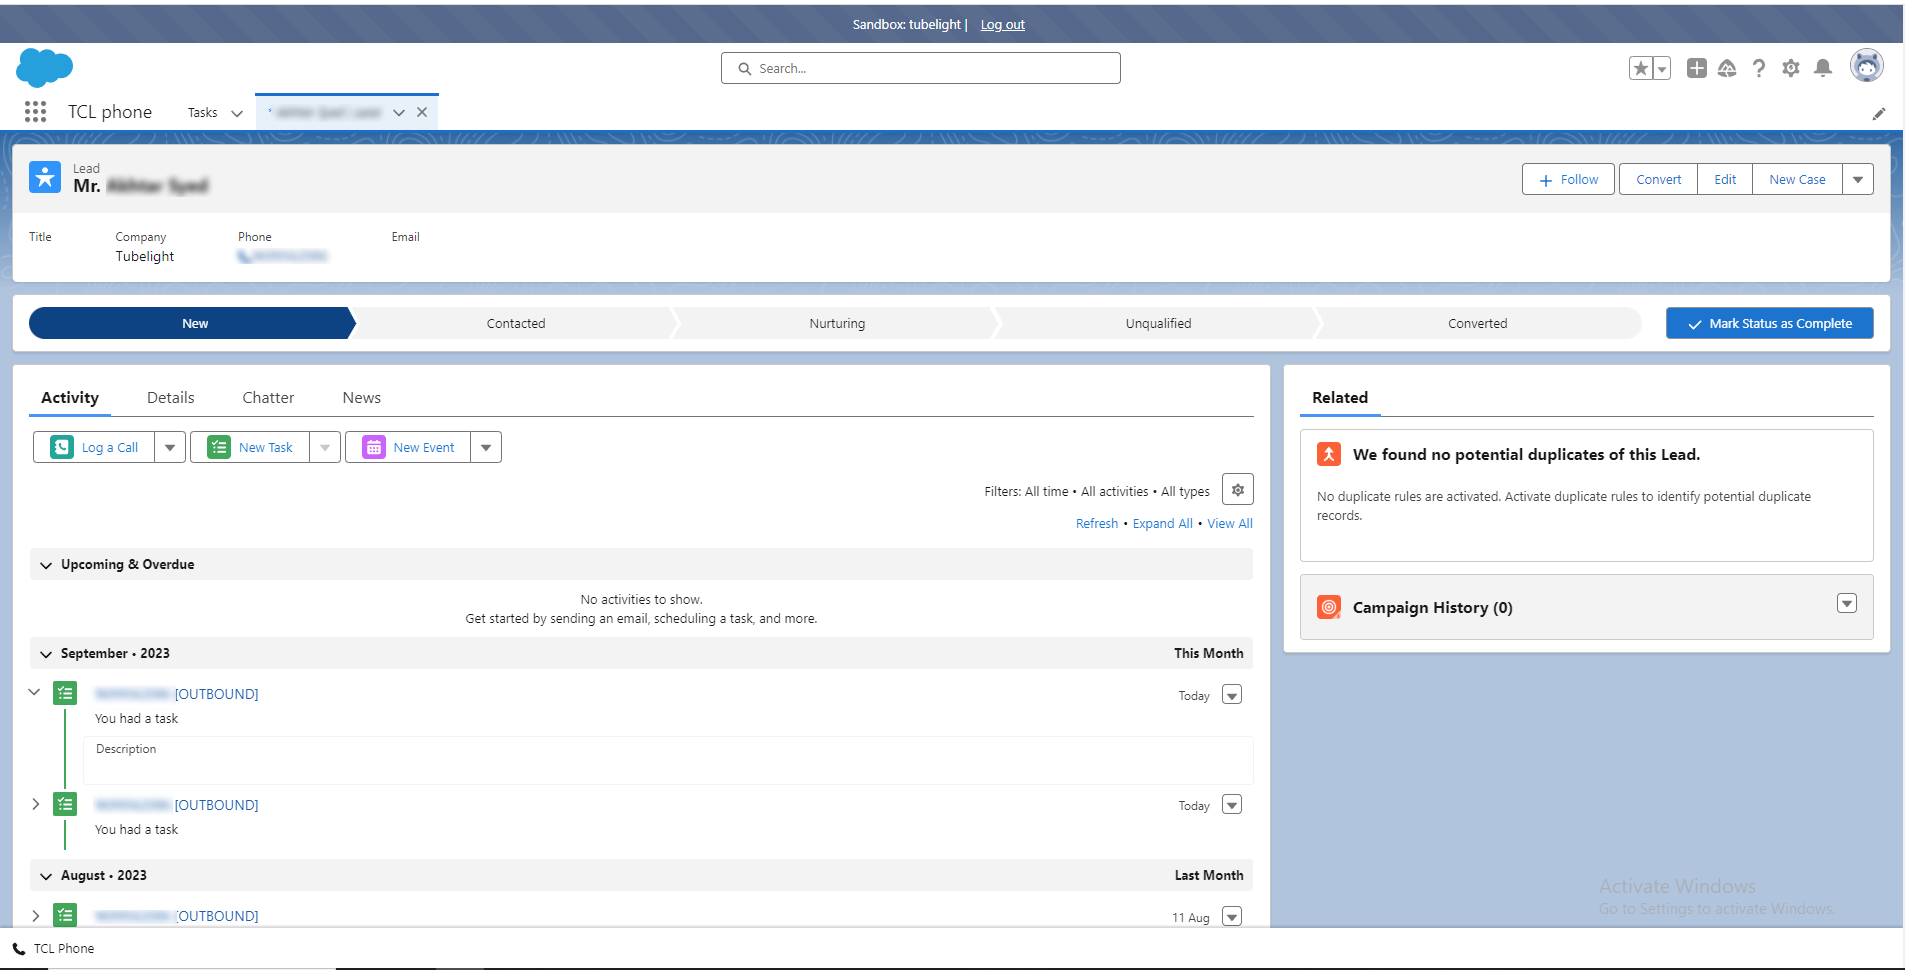Expand the Log a Call dropdown arrow
1905x970 pixels.
[170, 448]
